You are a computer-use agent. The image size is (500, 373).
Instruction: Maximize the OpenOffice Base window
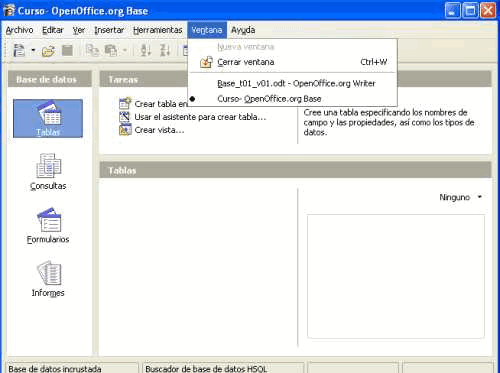pyautogui.click(x=470, y=11)
